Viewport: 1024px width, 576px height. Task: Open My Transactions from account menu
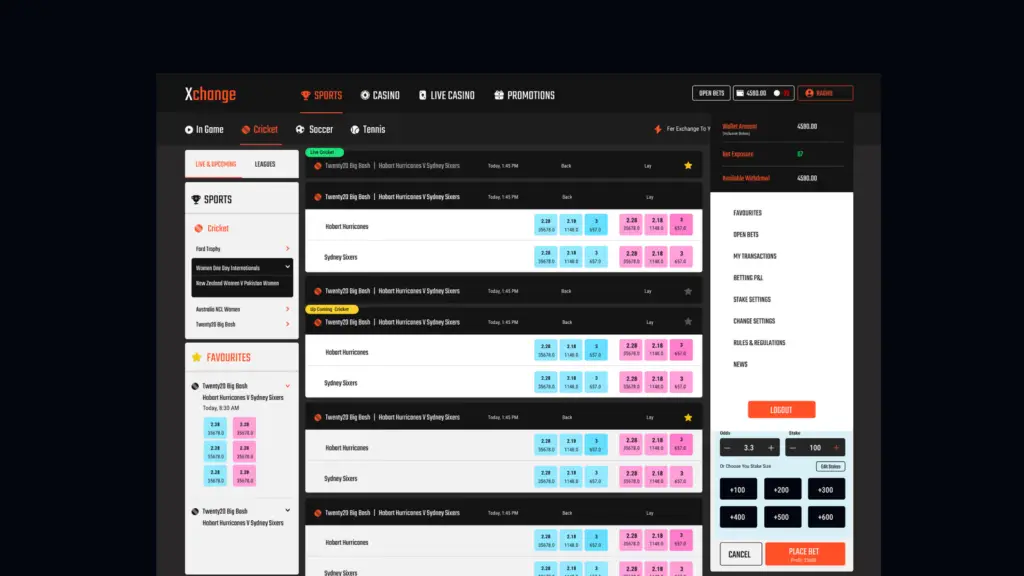[754, 256]
